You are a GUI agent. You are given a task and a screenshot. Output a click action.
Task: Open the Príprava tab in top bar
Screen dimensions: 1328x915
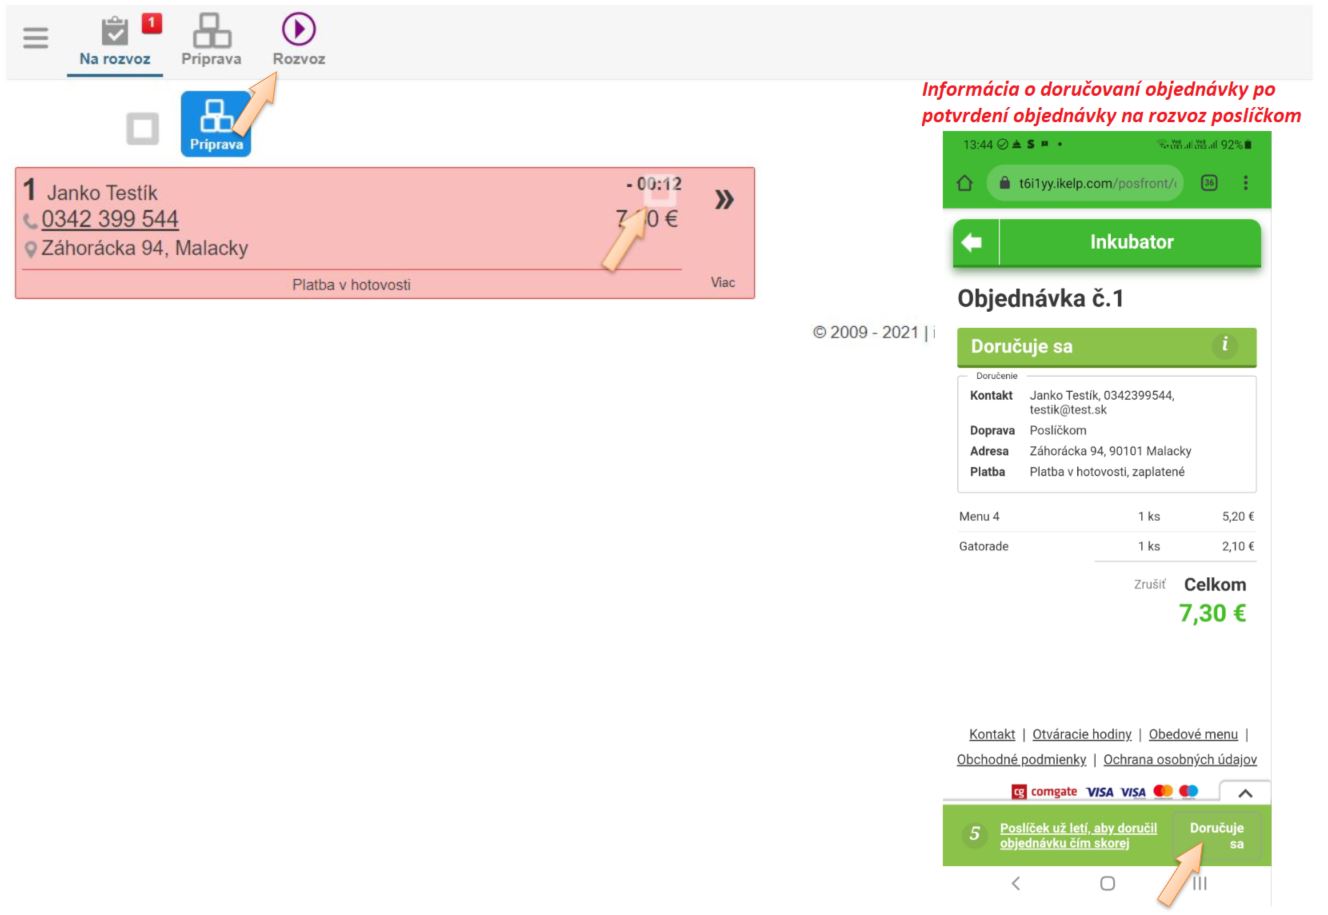pyautogui.click(x=211, y=42)
